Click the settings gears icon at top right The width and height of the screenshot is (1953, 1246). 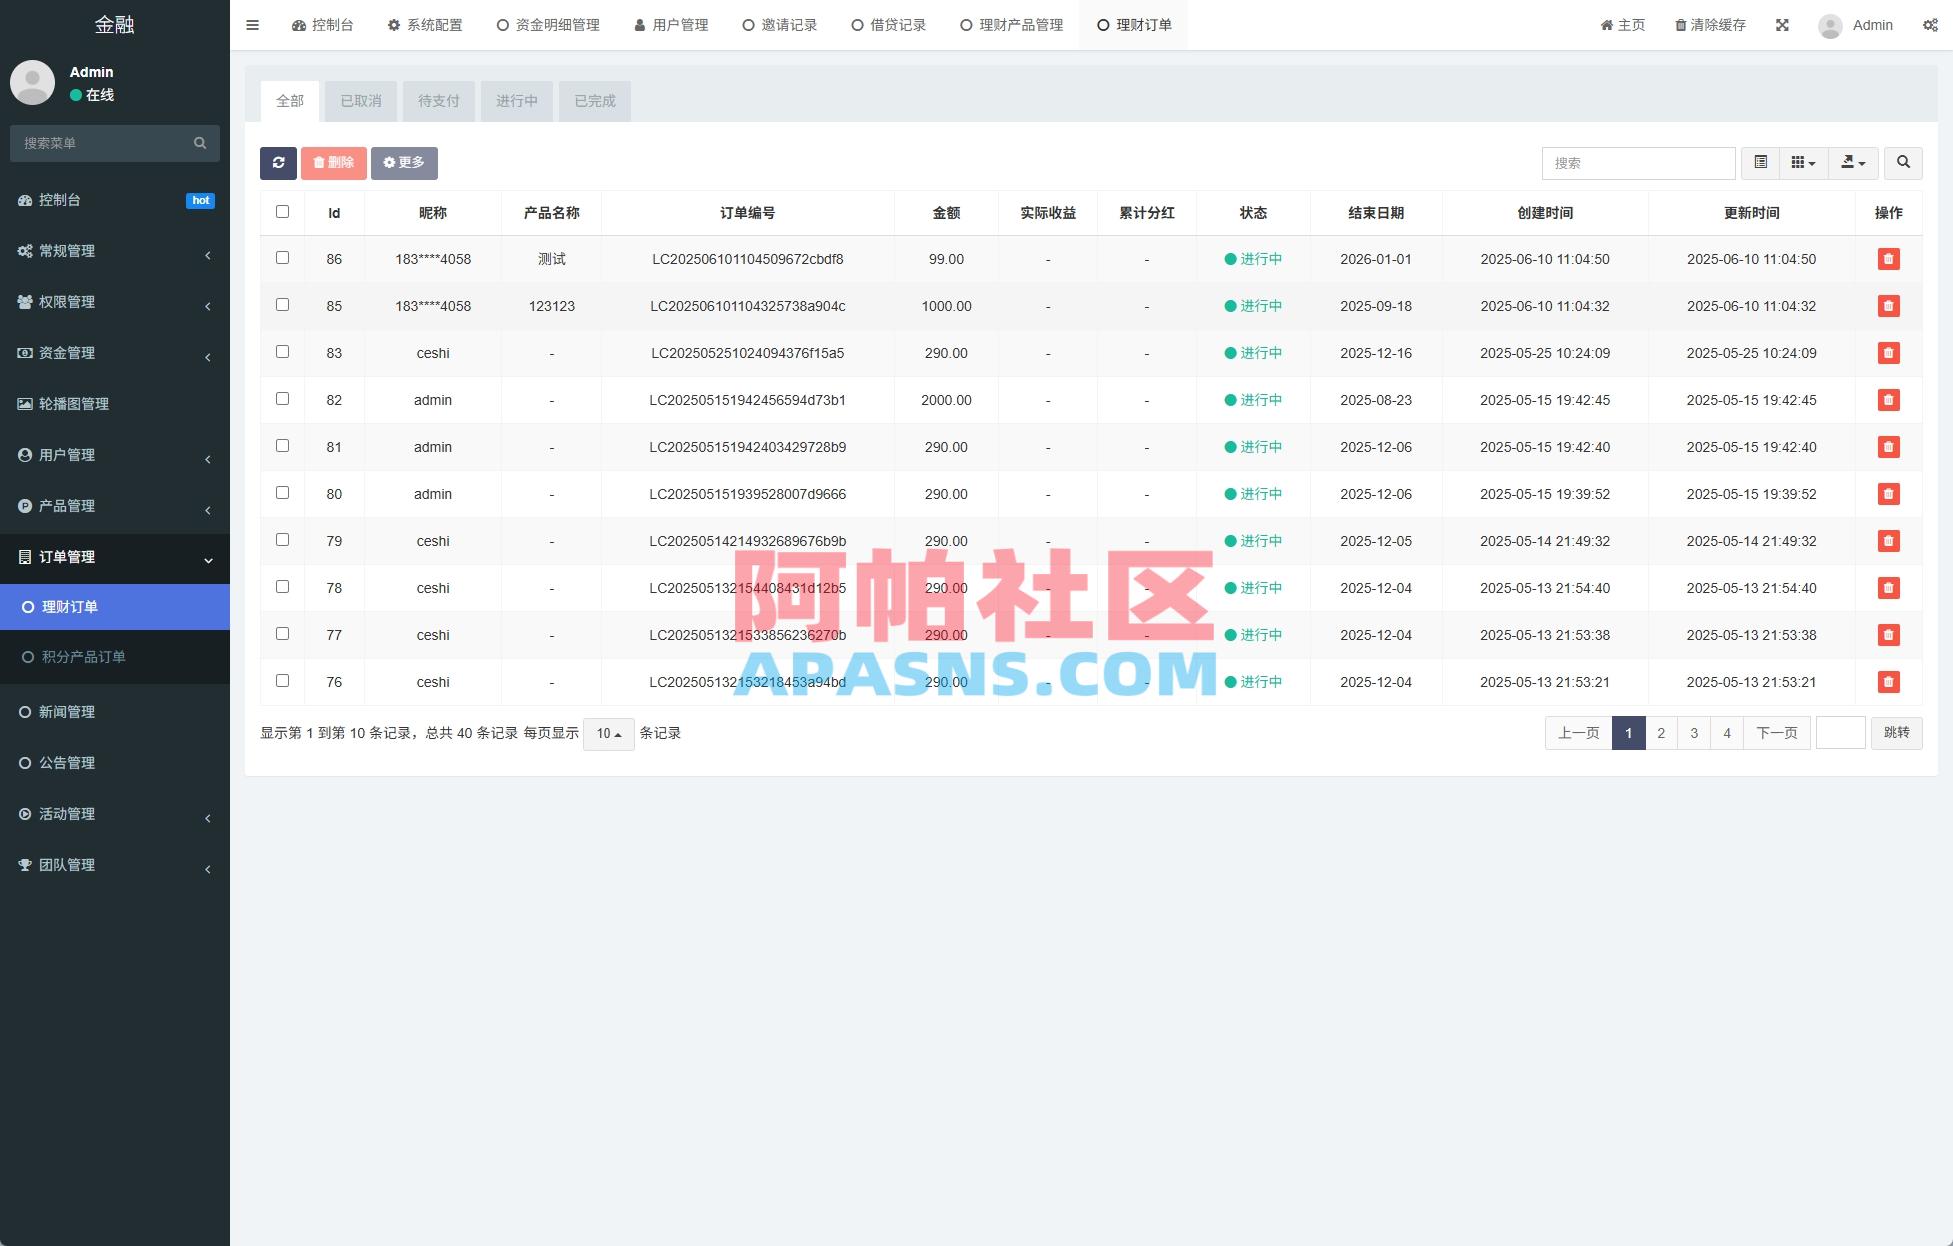(1931, 24)
